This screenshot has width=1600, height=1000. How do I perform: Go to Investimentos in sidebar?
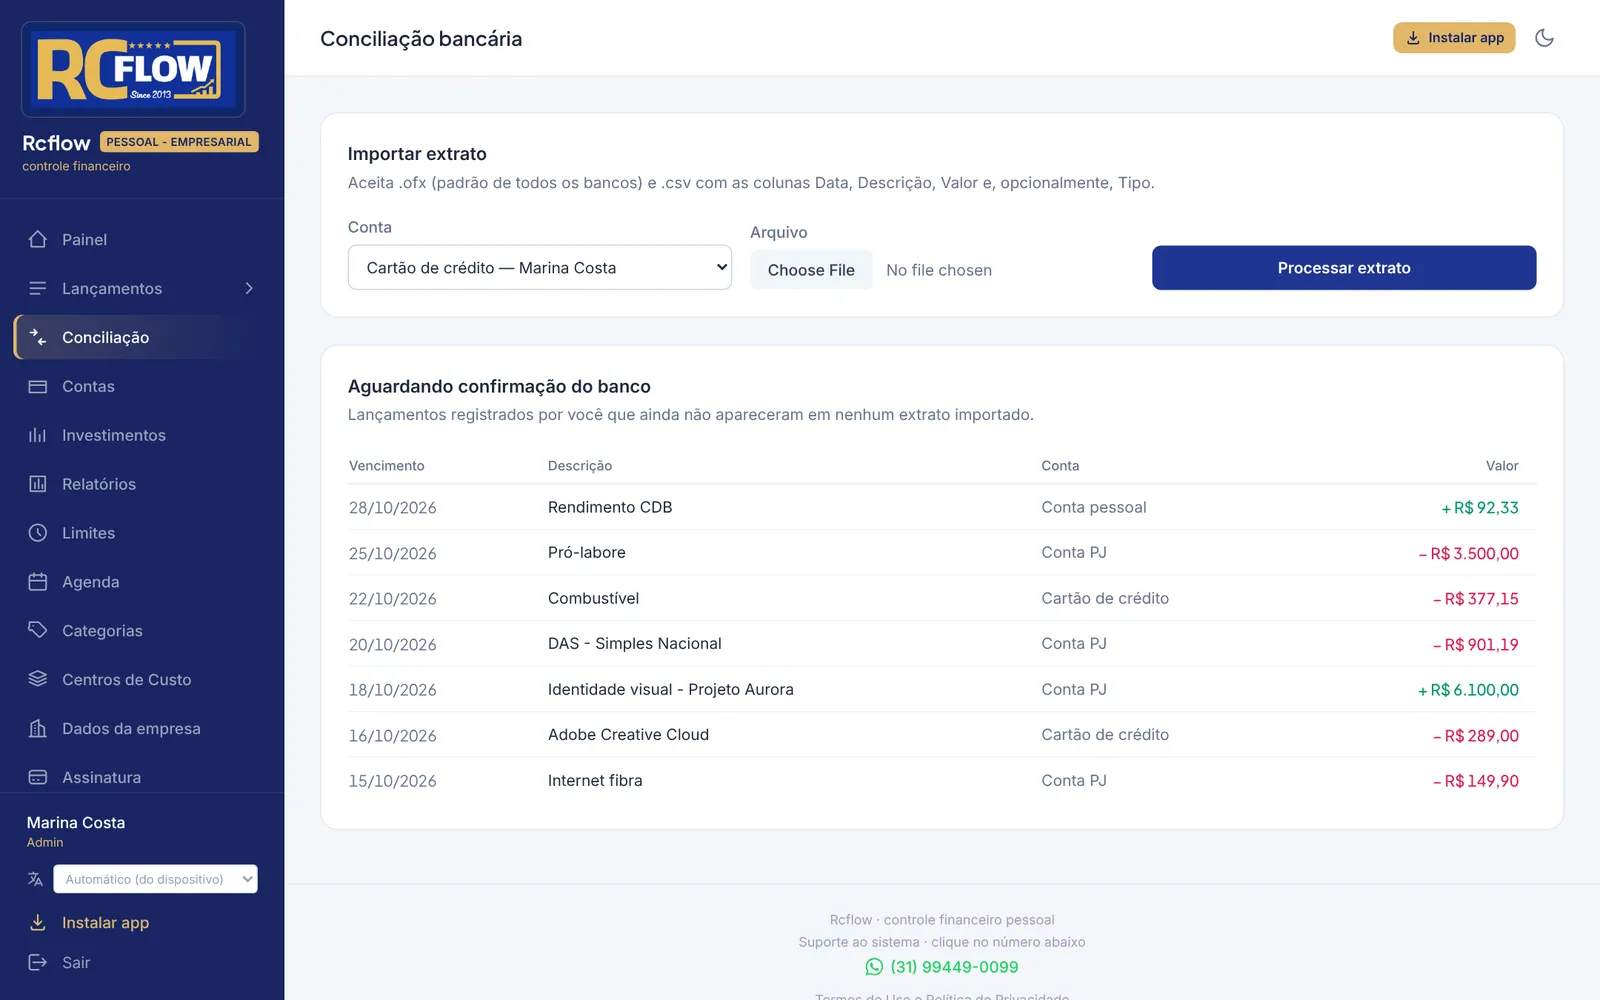point(142,436)
